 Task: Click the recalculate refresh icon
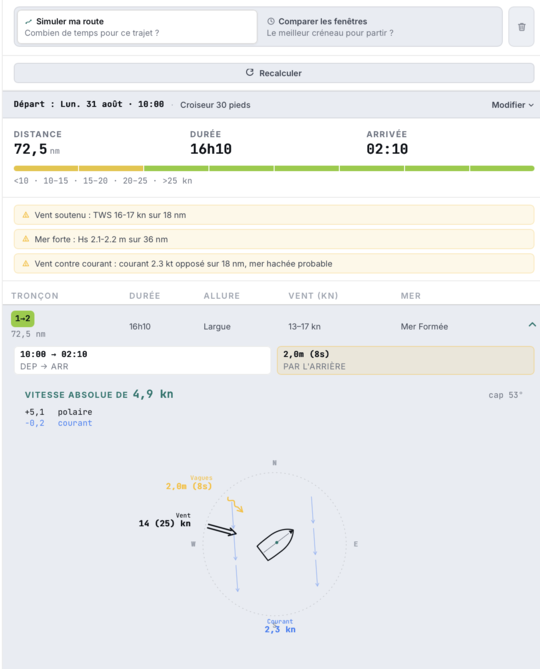[250, 73]
